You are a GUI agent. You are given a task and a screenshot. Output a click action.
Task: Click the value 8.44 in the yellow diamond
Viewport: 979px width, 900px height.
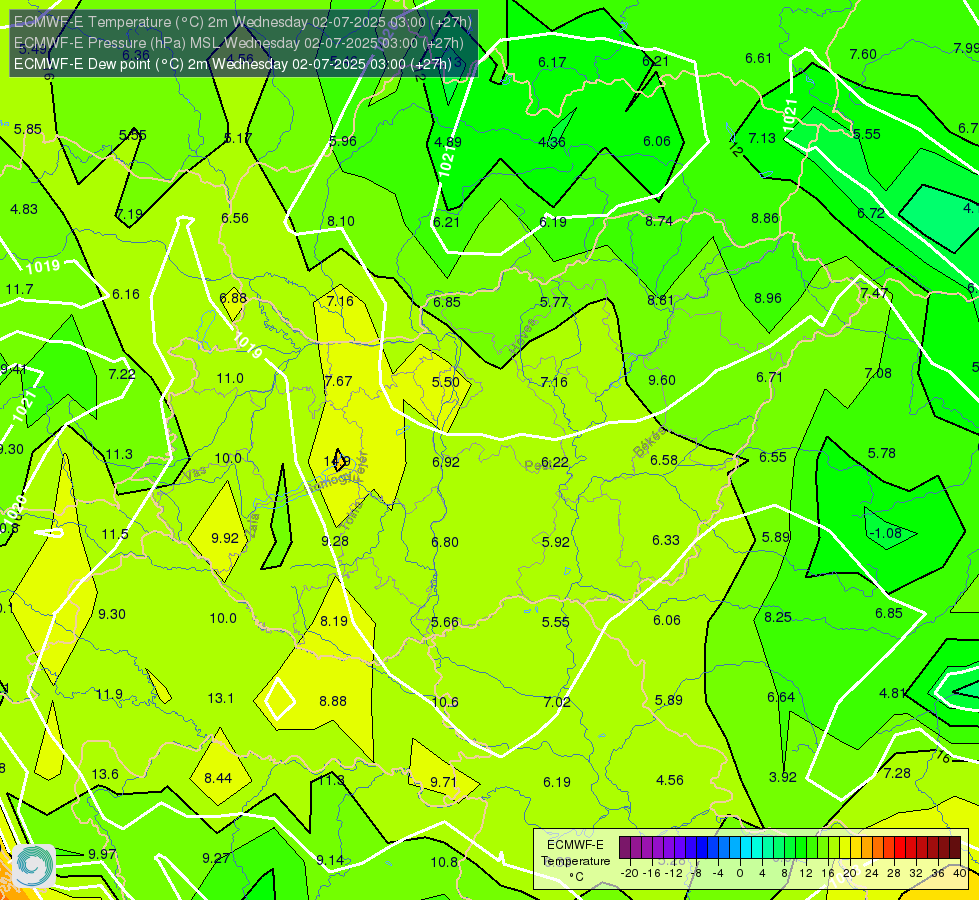pyautogui.click(x=218, y=778)
